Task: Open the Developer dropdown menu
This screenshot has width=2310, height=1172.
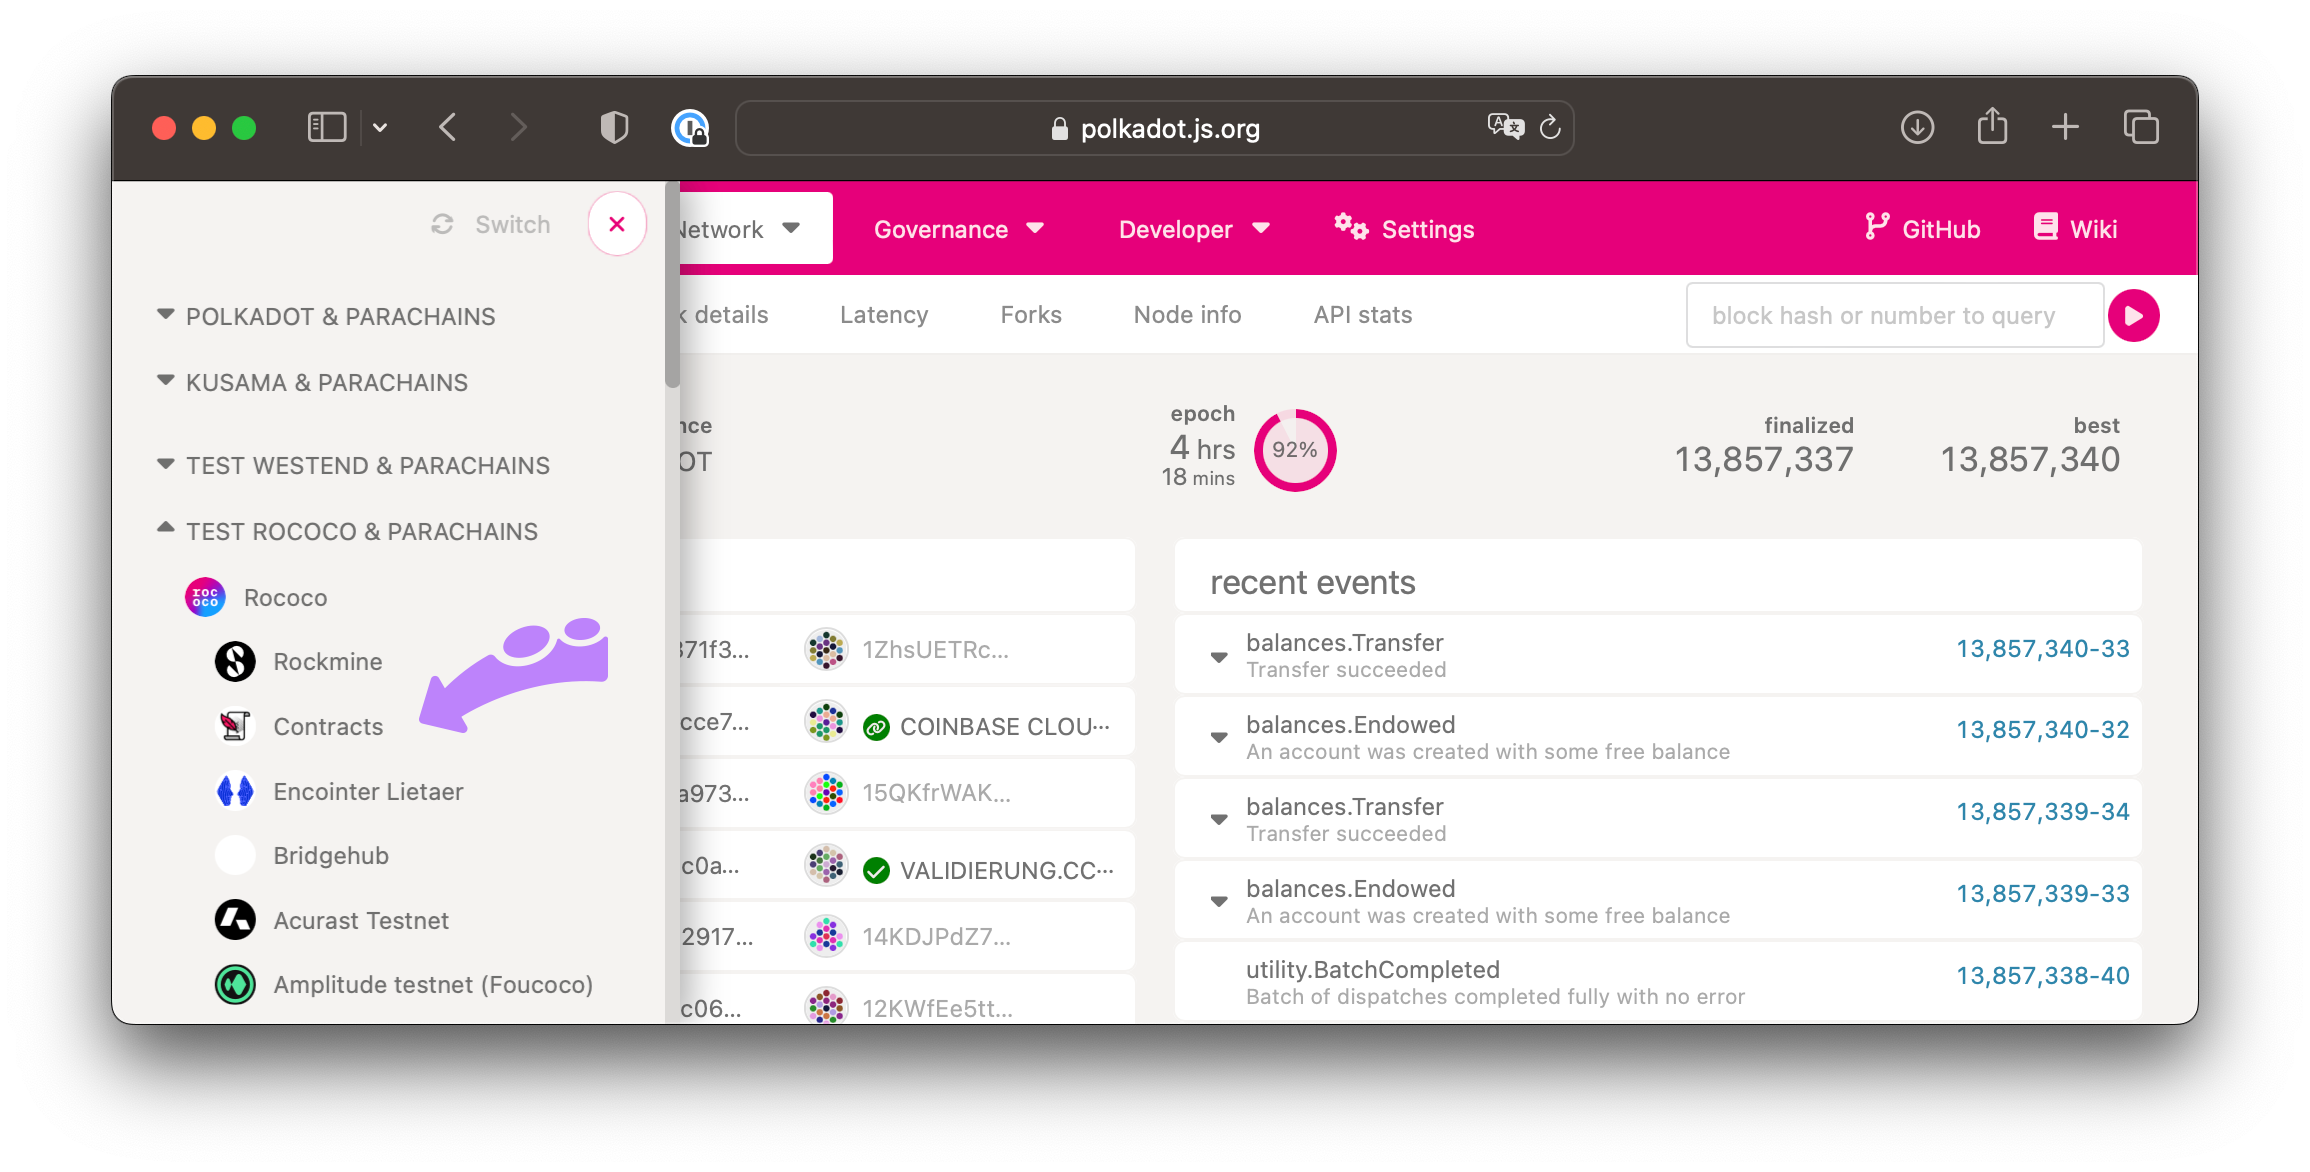Action: [x=1195, y=229]
